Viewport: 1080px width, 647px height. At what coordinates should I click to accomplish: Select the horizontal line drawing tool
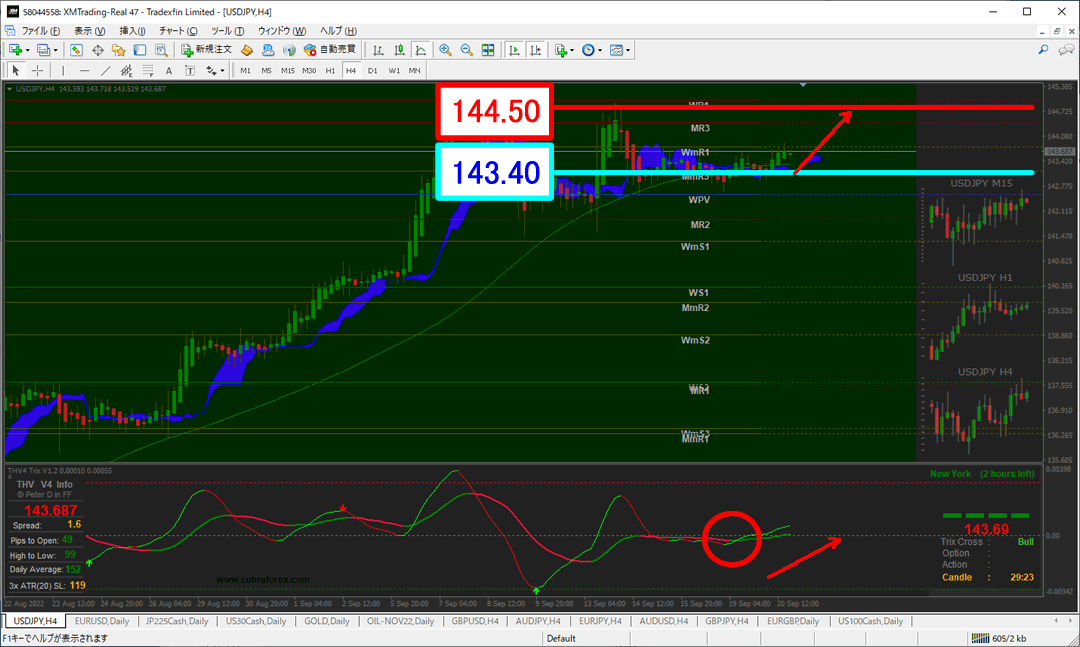84,70
